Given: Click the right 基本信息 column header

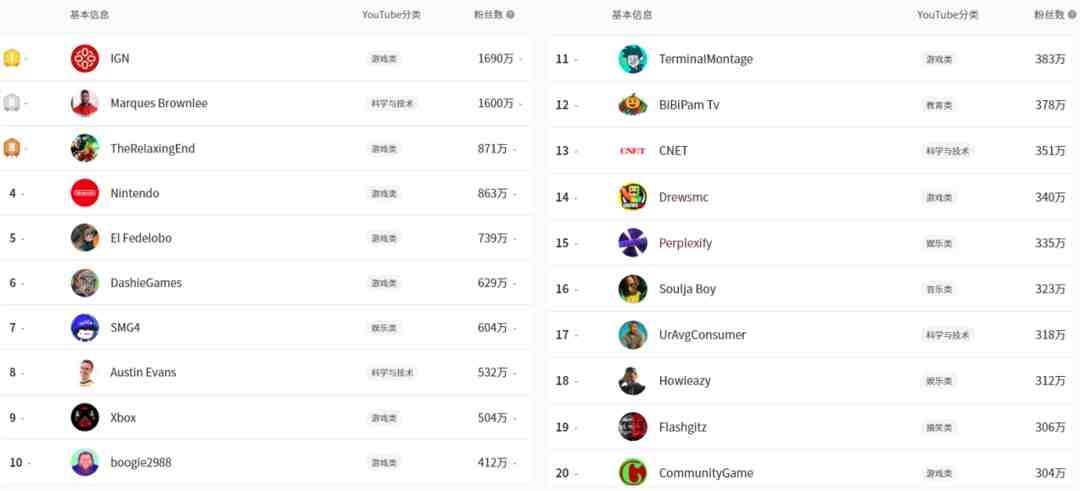Looking at the screenshot, I should click(632, 14).
